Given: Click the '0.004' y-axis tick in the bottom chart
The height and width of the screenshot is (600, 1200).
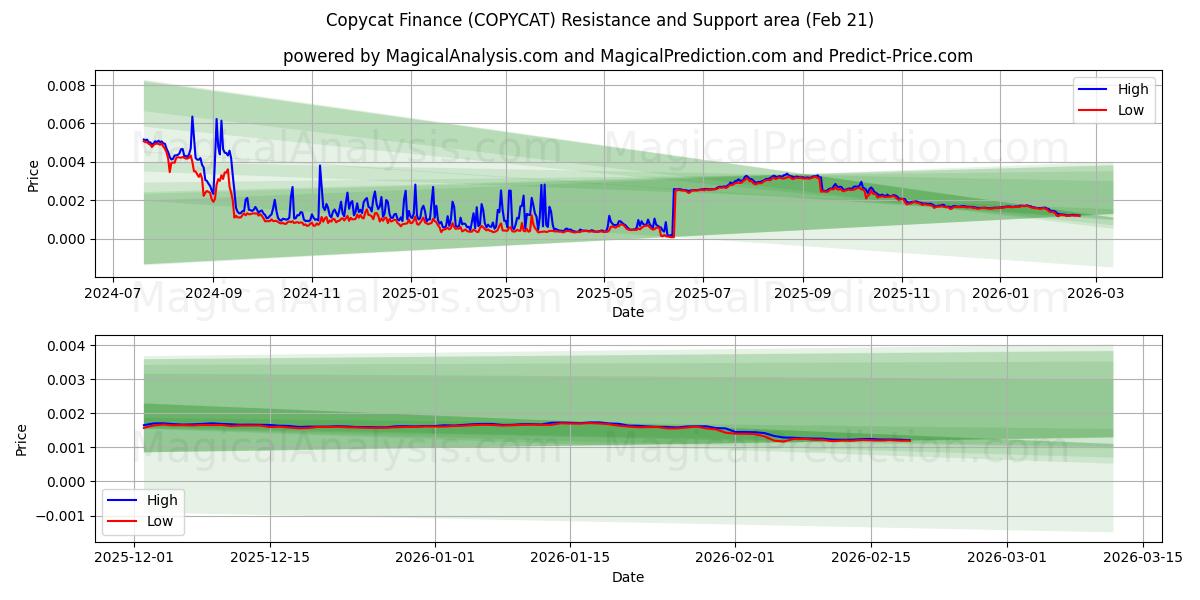Looking at the screenshot, I should click(68, 346).
